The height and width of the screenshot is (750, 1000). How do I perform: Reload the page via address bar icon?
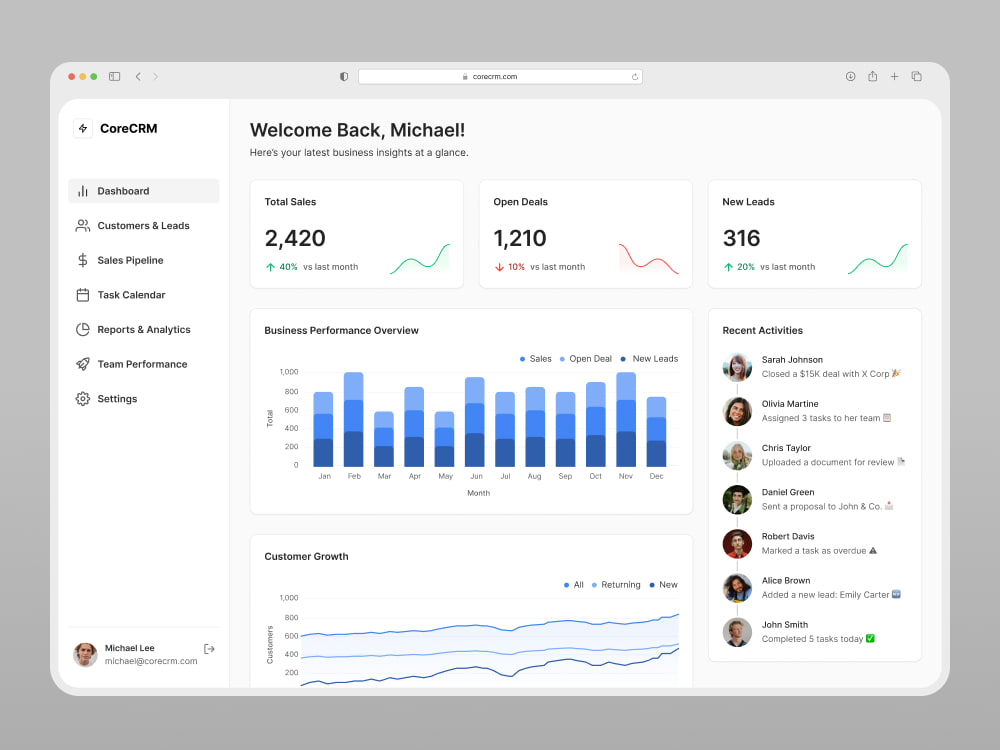click(635, 77)
